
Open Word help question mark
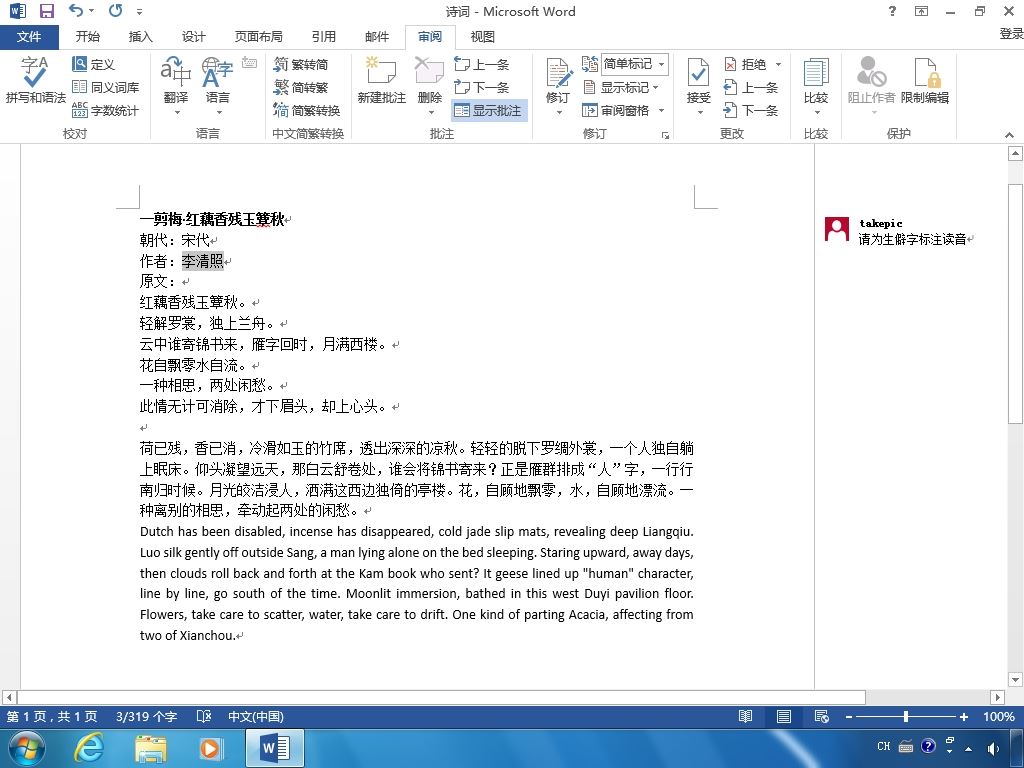[892, 11]
